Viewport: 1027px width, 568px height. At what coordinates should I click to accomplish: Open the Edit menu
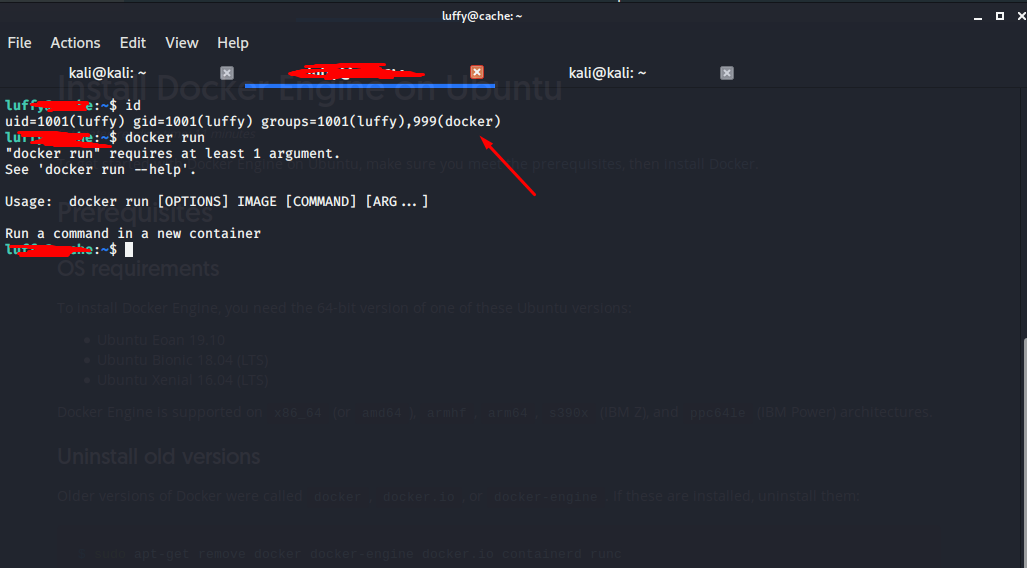point(132,43)
